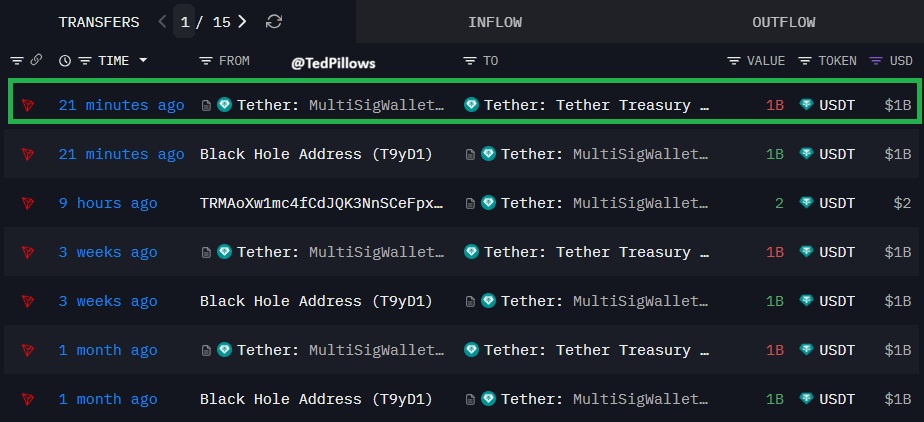Click USDT token label in 3 weeks Treasury row
This screenshot has width=924, height=422.
[x=837, y=252]
